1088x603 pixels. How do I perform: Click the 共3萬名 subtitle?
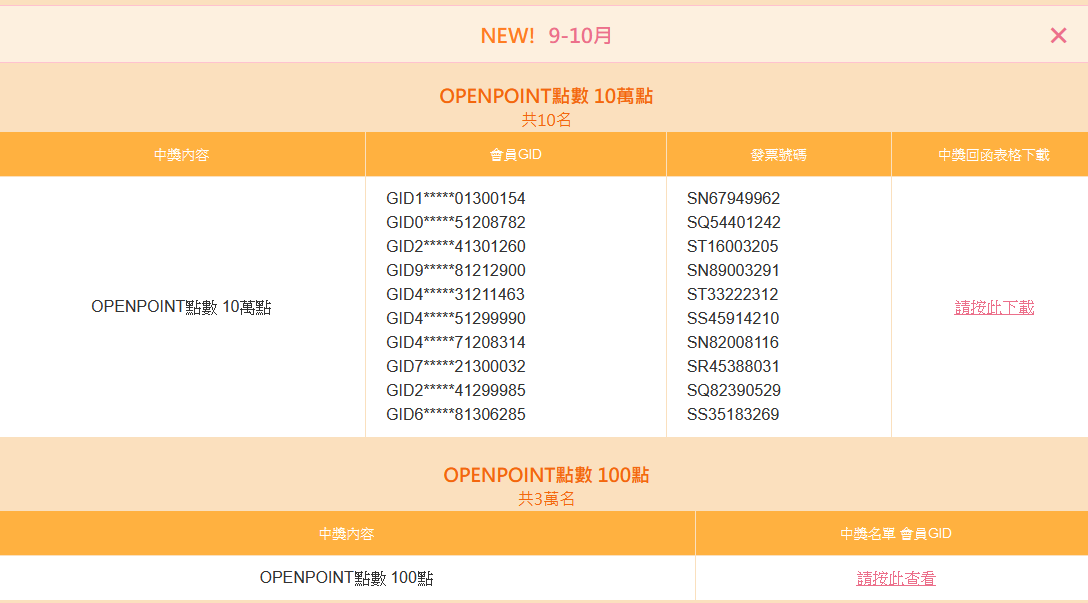point(546,499)
